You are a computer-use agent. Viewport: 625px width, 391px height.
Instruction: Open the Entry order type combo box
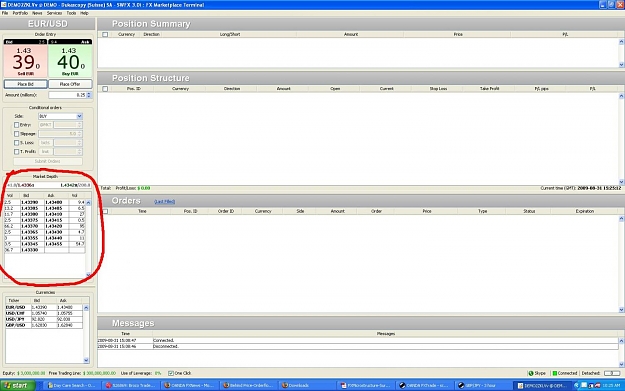46,125
